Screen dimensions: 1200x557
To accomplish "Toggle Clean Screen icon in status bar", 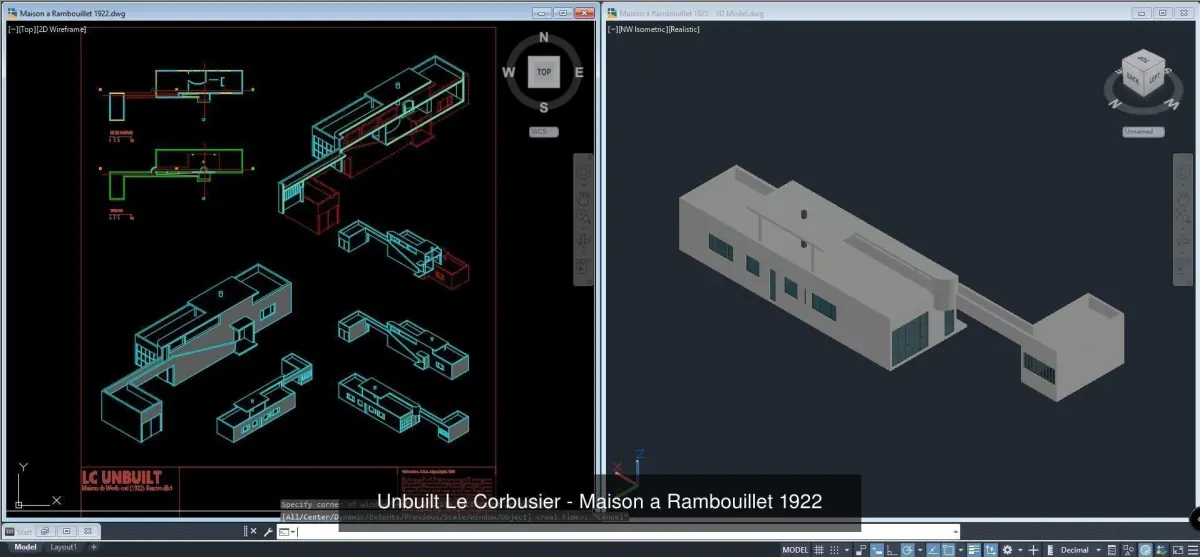I will (x=1178, y=549).
